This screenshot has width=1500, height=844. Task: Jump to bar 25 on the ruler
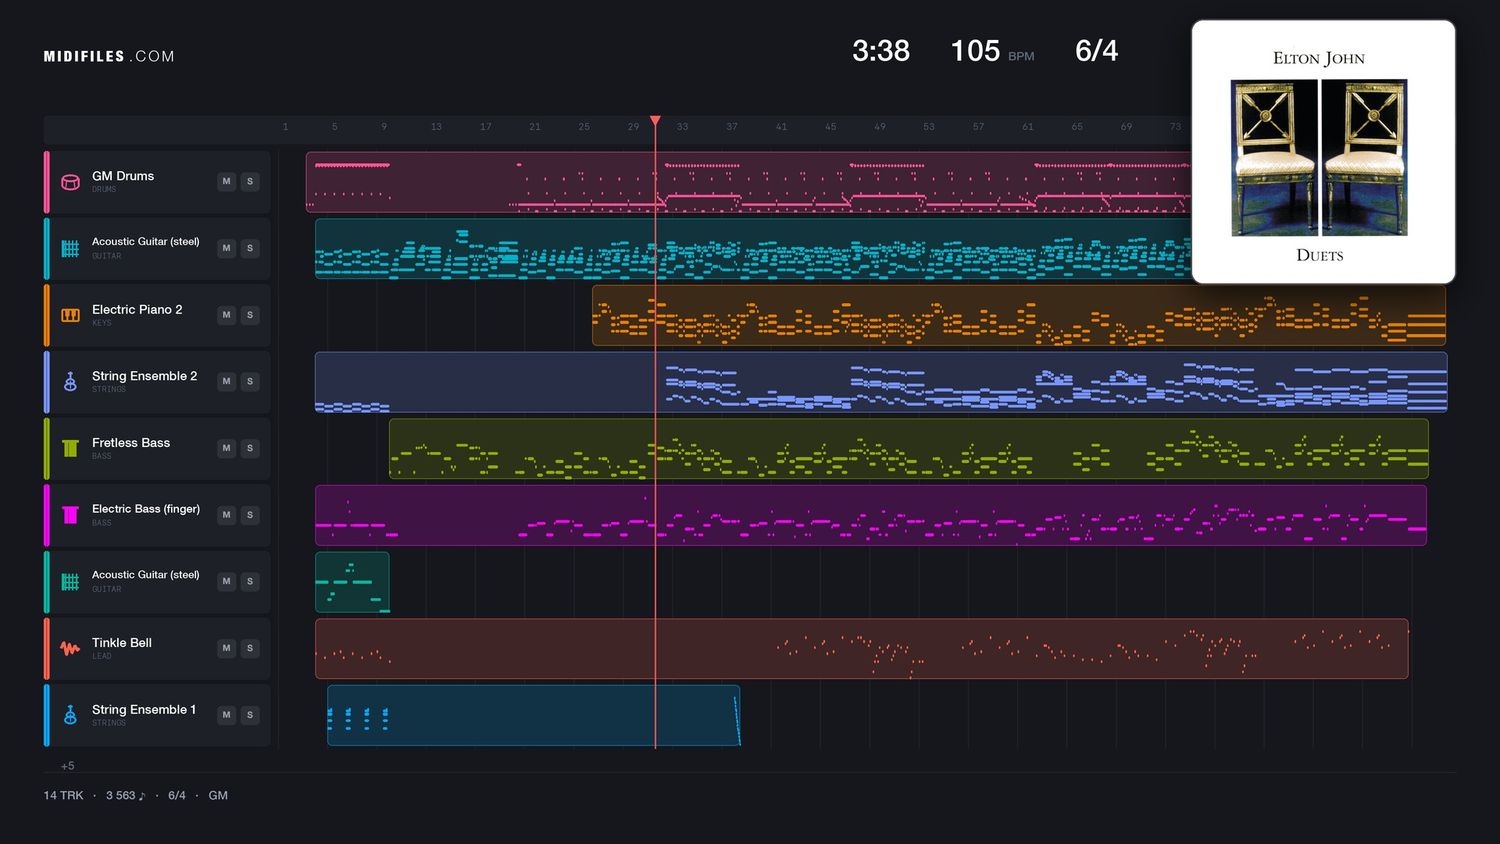click(x=584, y=127)
